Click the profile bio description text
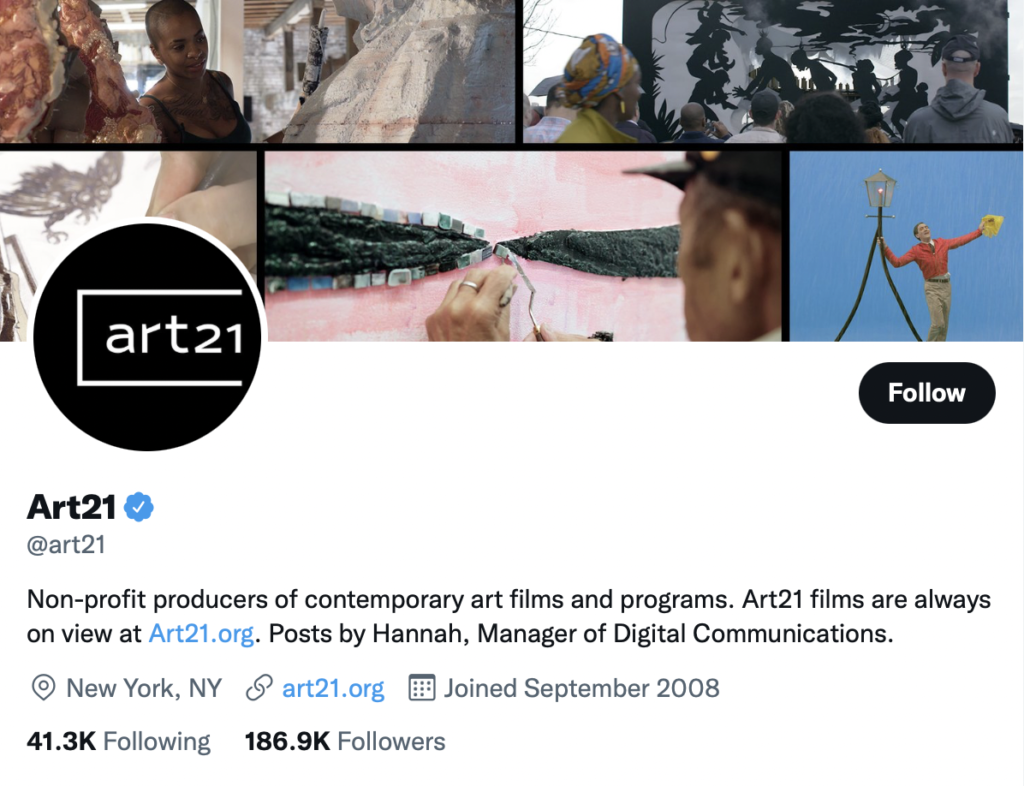The image size is (1024, 786). (x=509, y=616)
